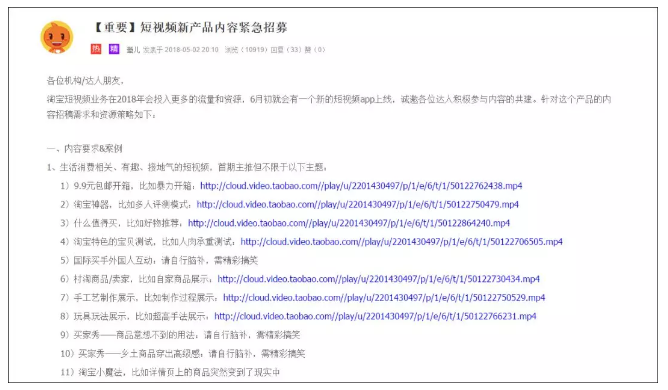The image size is (668, 390).
Task: Click the red 热 hot badge
Action: [x=96, y=49]
